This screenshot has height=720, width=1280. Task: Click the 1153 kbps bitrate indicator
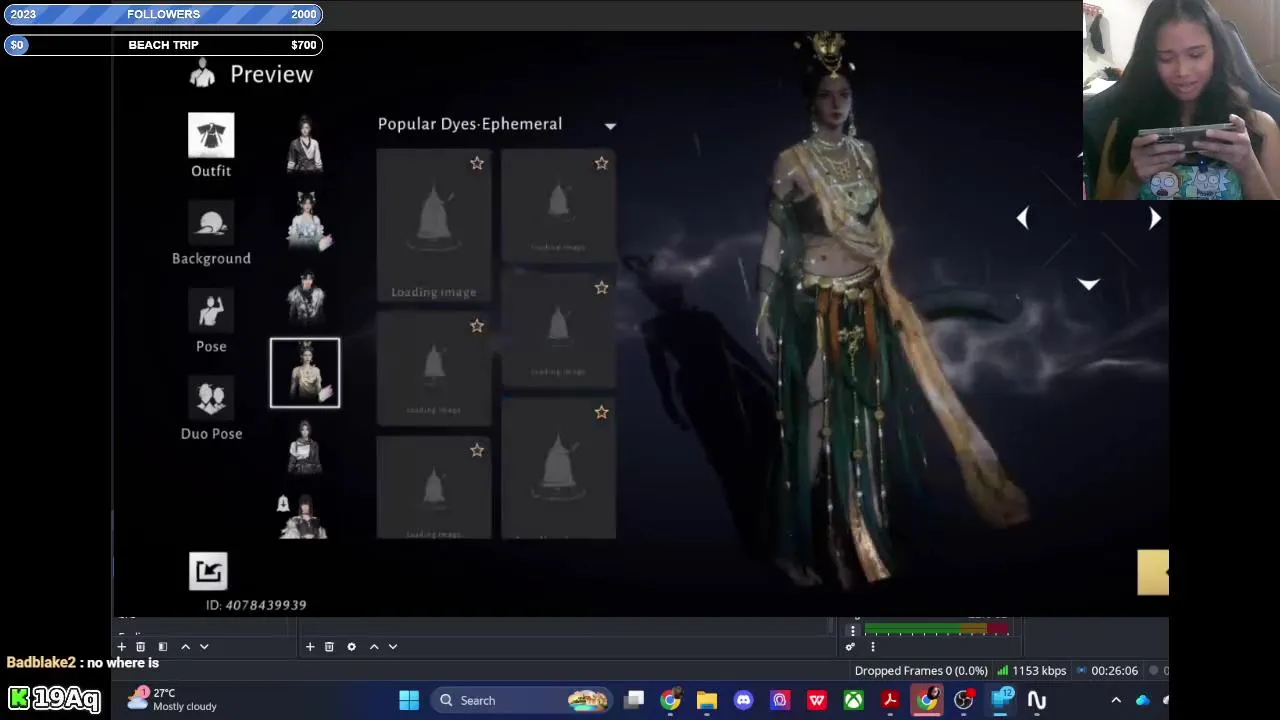click(1031, 671)
